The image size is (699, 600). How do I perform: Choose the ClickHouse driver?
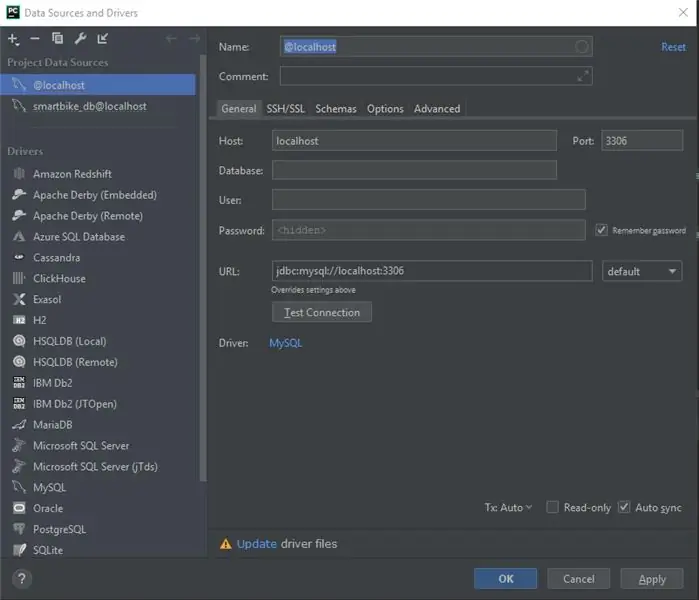point(59,279)
